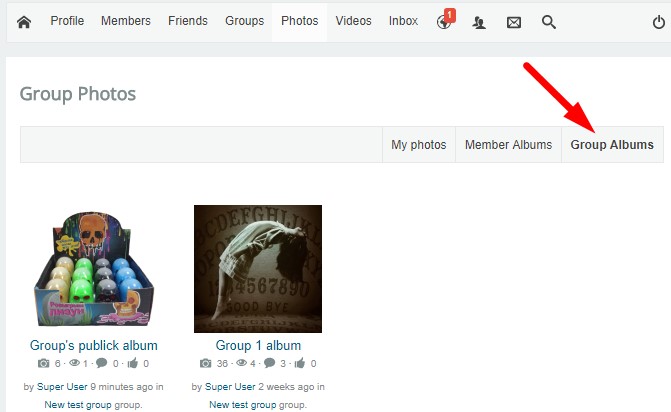This screenshot has width=671, height=412.
Task: Open the globe notifications icon
Action: click(444, 22)
